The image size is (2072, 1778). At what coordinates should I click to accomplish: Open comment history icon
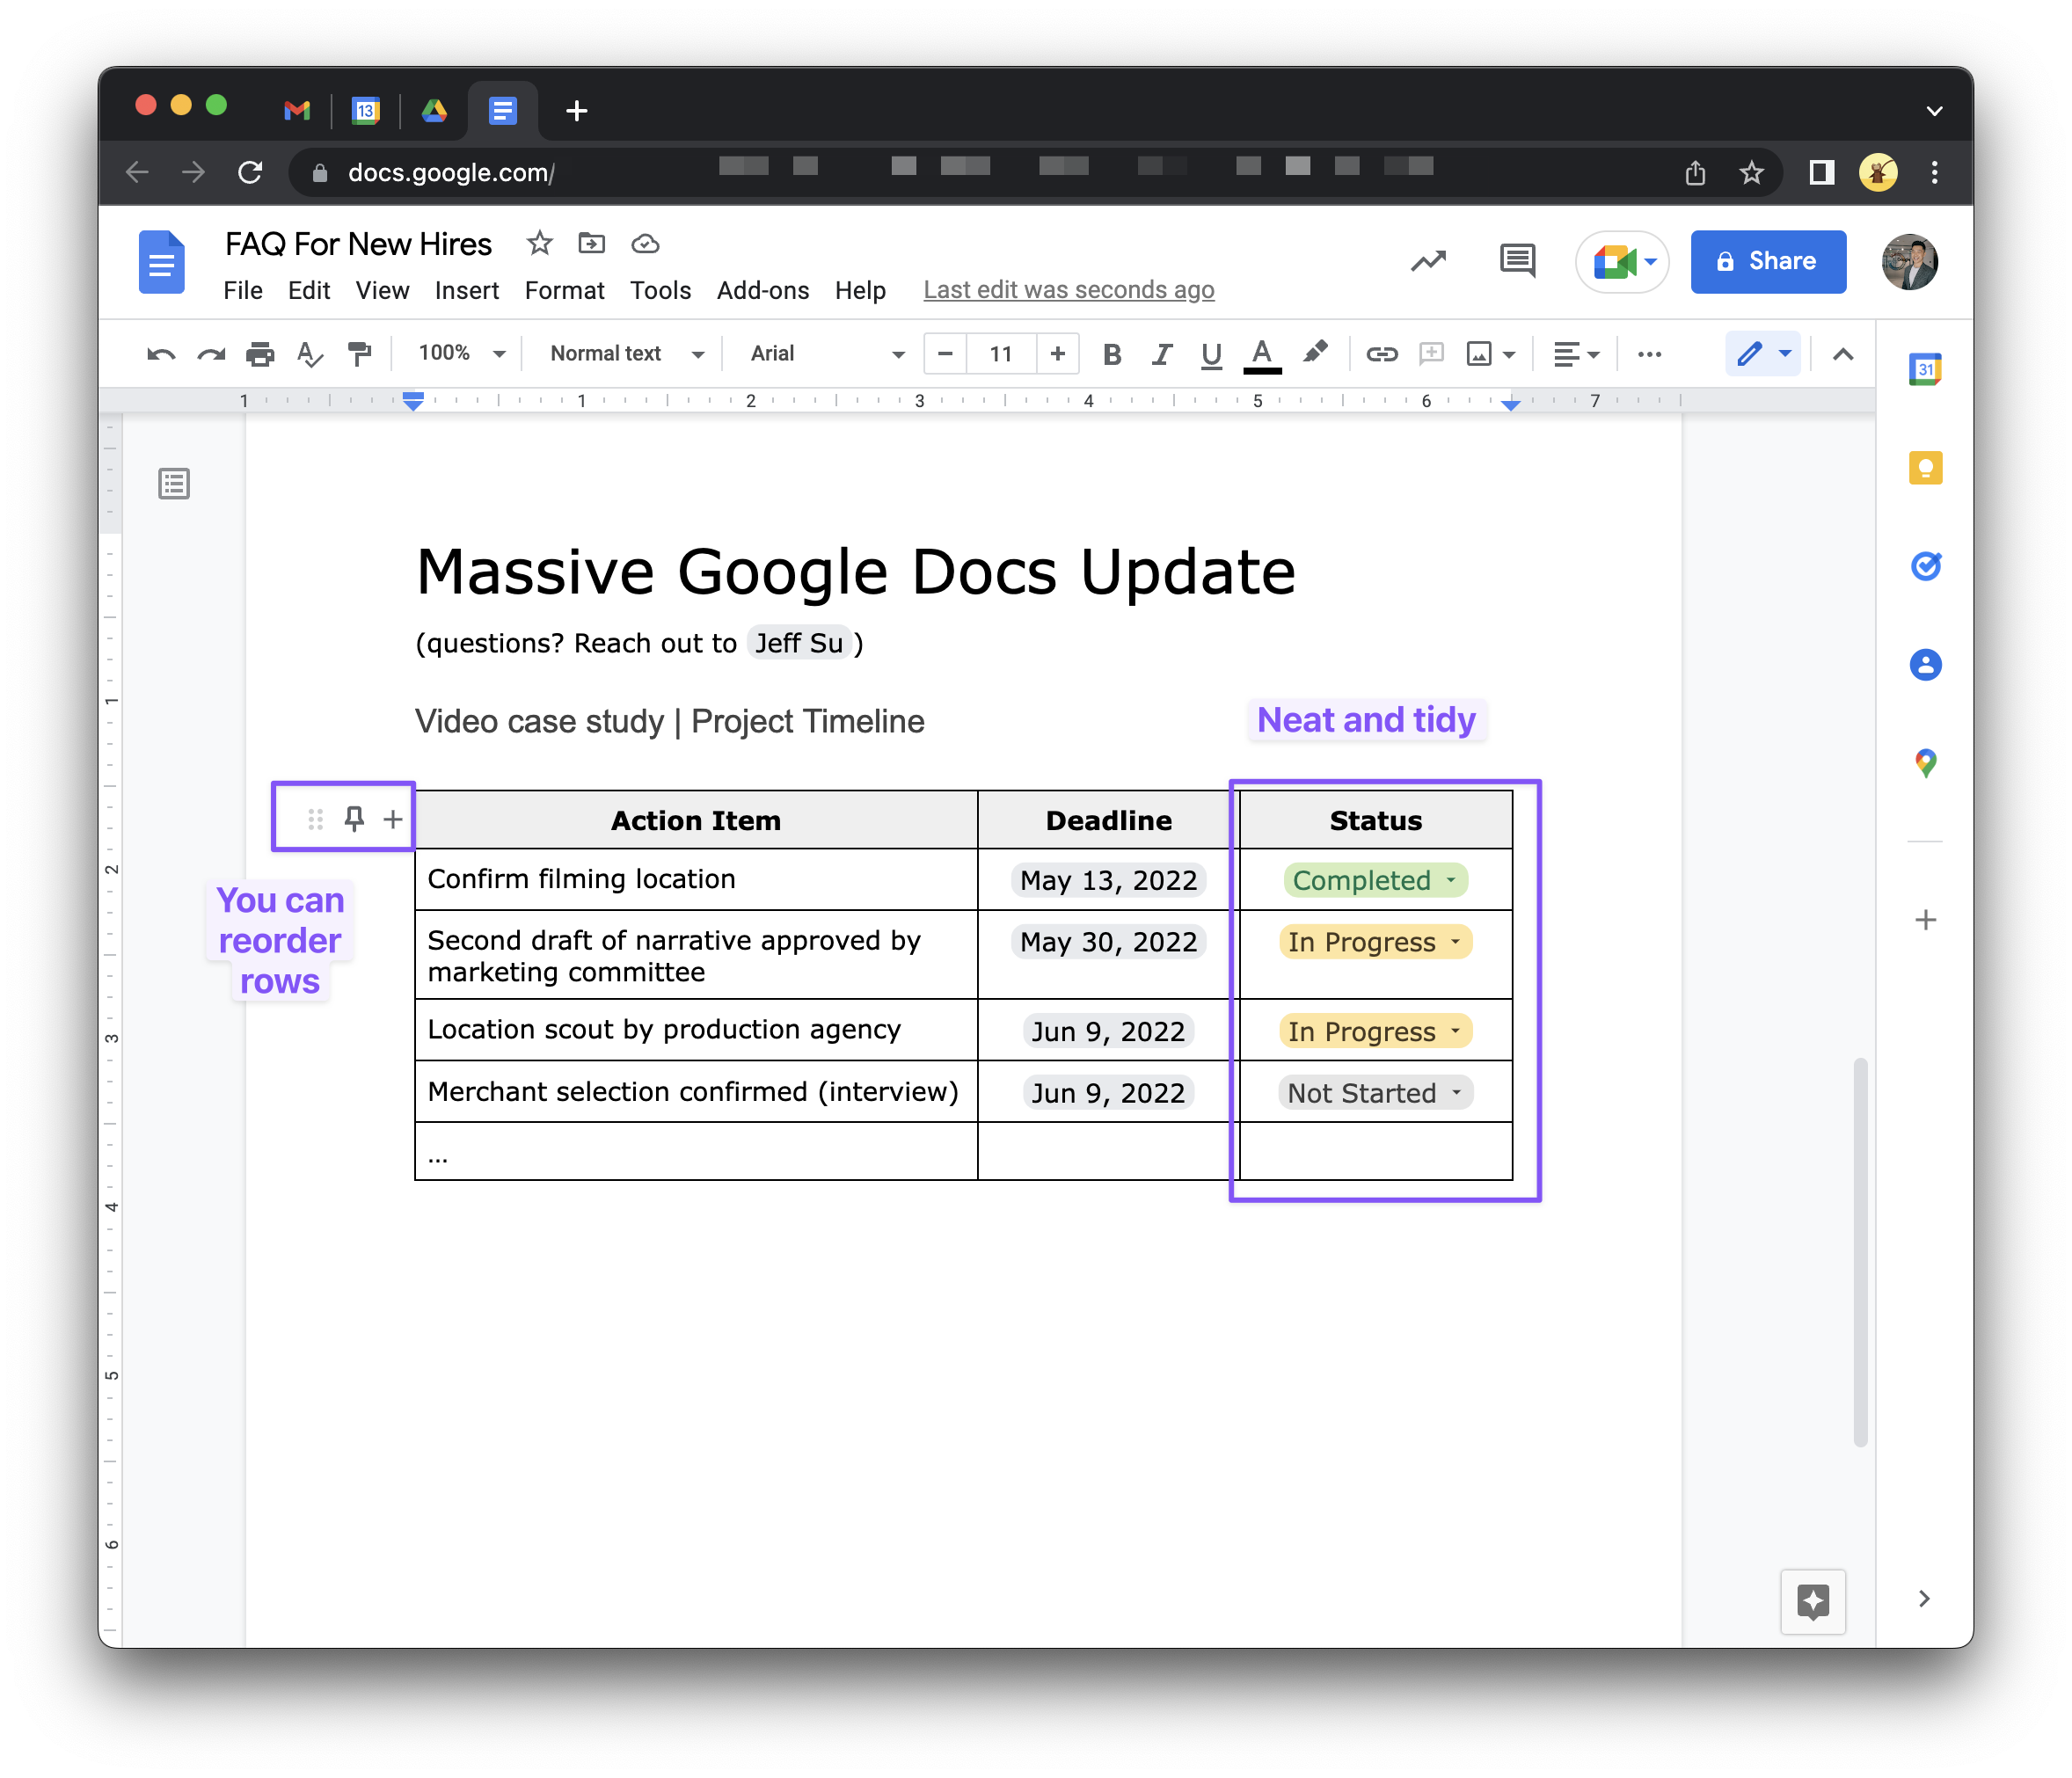tap(1517, 261)
